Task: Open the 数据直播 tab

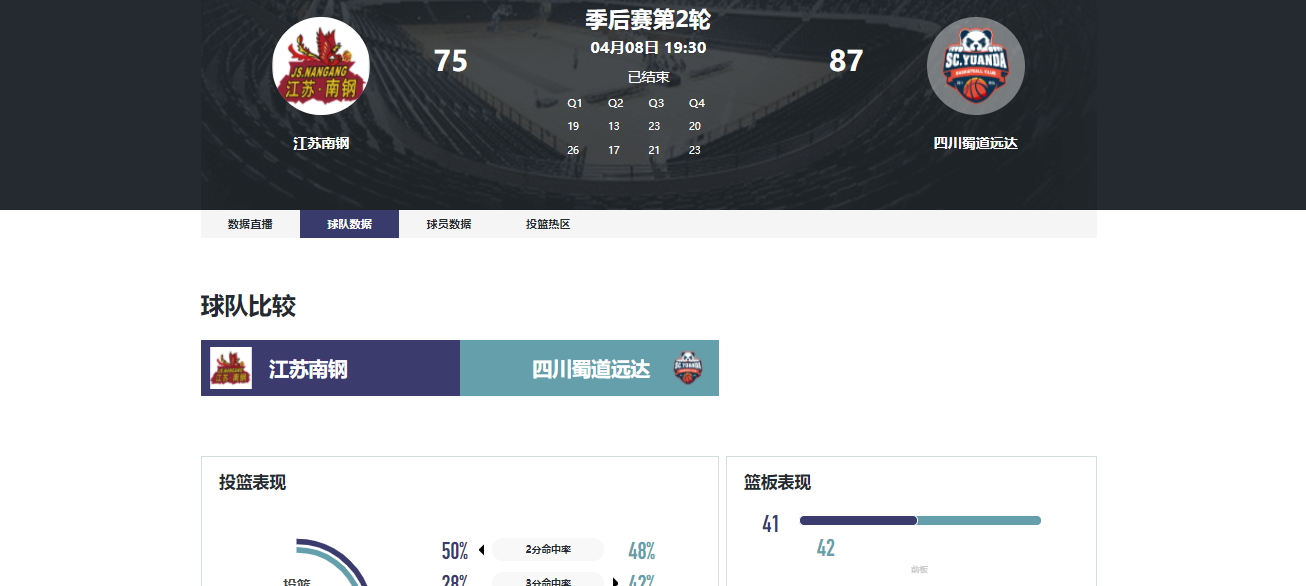Action: (x=250, y=224)
